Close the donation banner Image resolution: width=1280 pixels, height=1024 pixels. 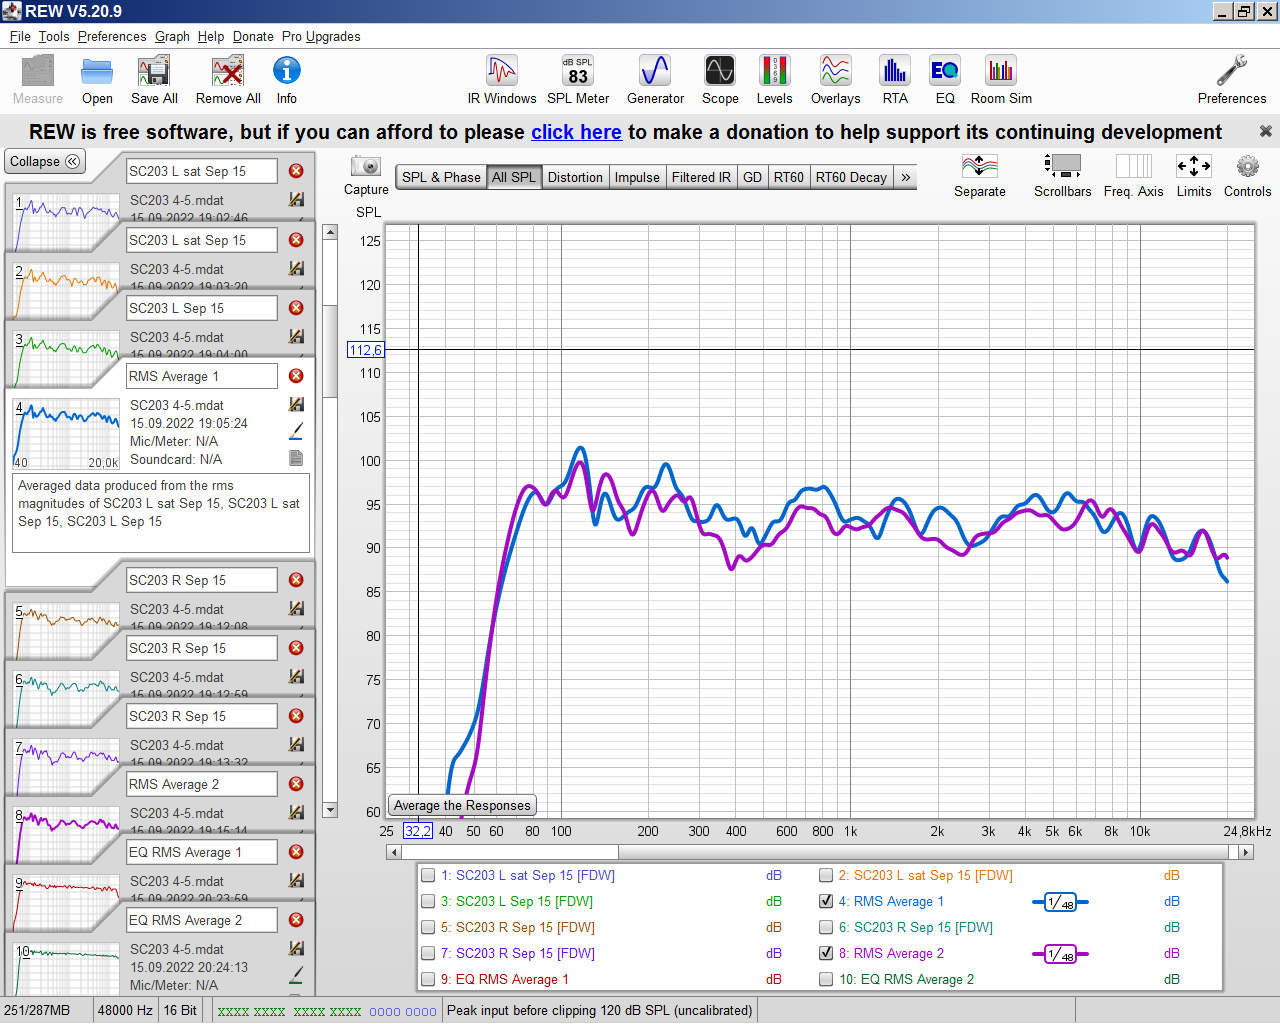[x=1265, y=131]
